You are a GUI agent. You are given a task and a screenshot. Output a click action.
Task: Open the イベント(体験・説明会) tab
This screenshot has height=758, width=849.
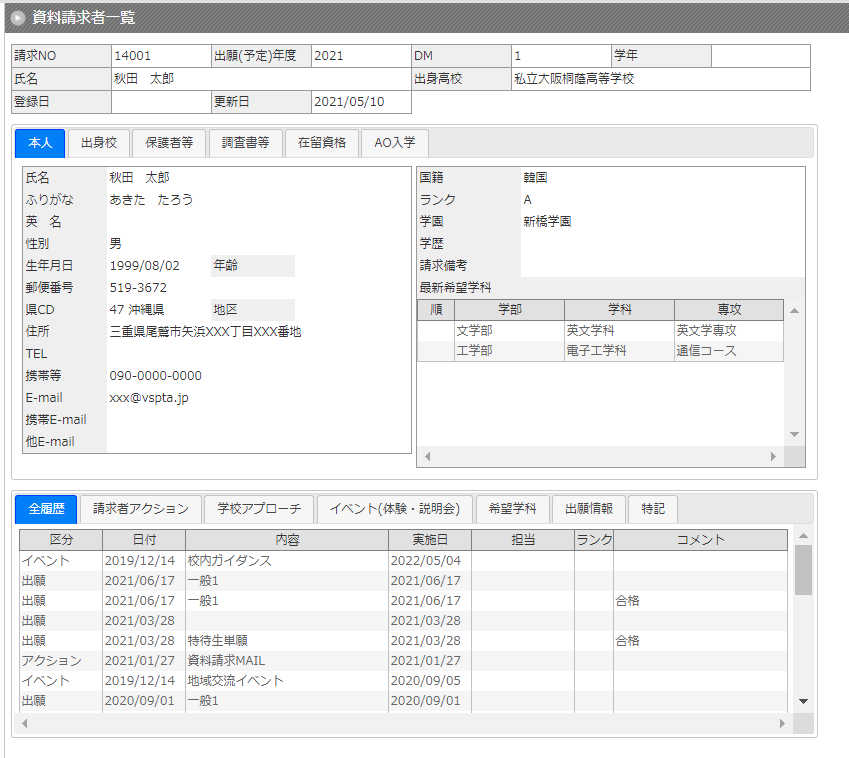pyautogui.click(x=395, y=509)
